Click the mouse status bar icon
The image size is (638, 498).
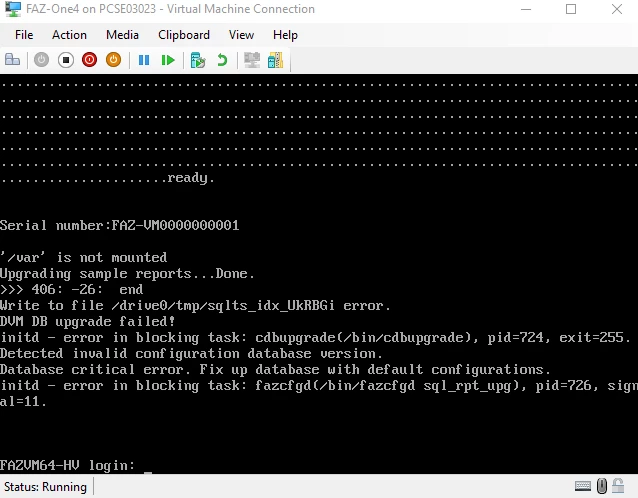point(602,486)
